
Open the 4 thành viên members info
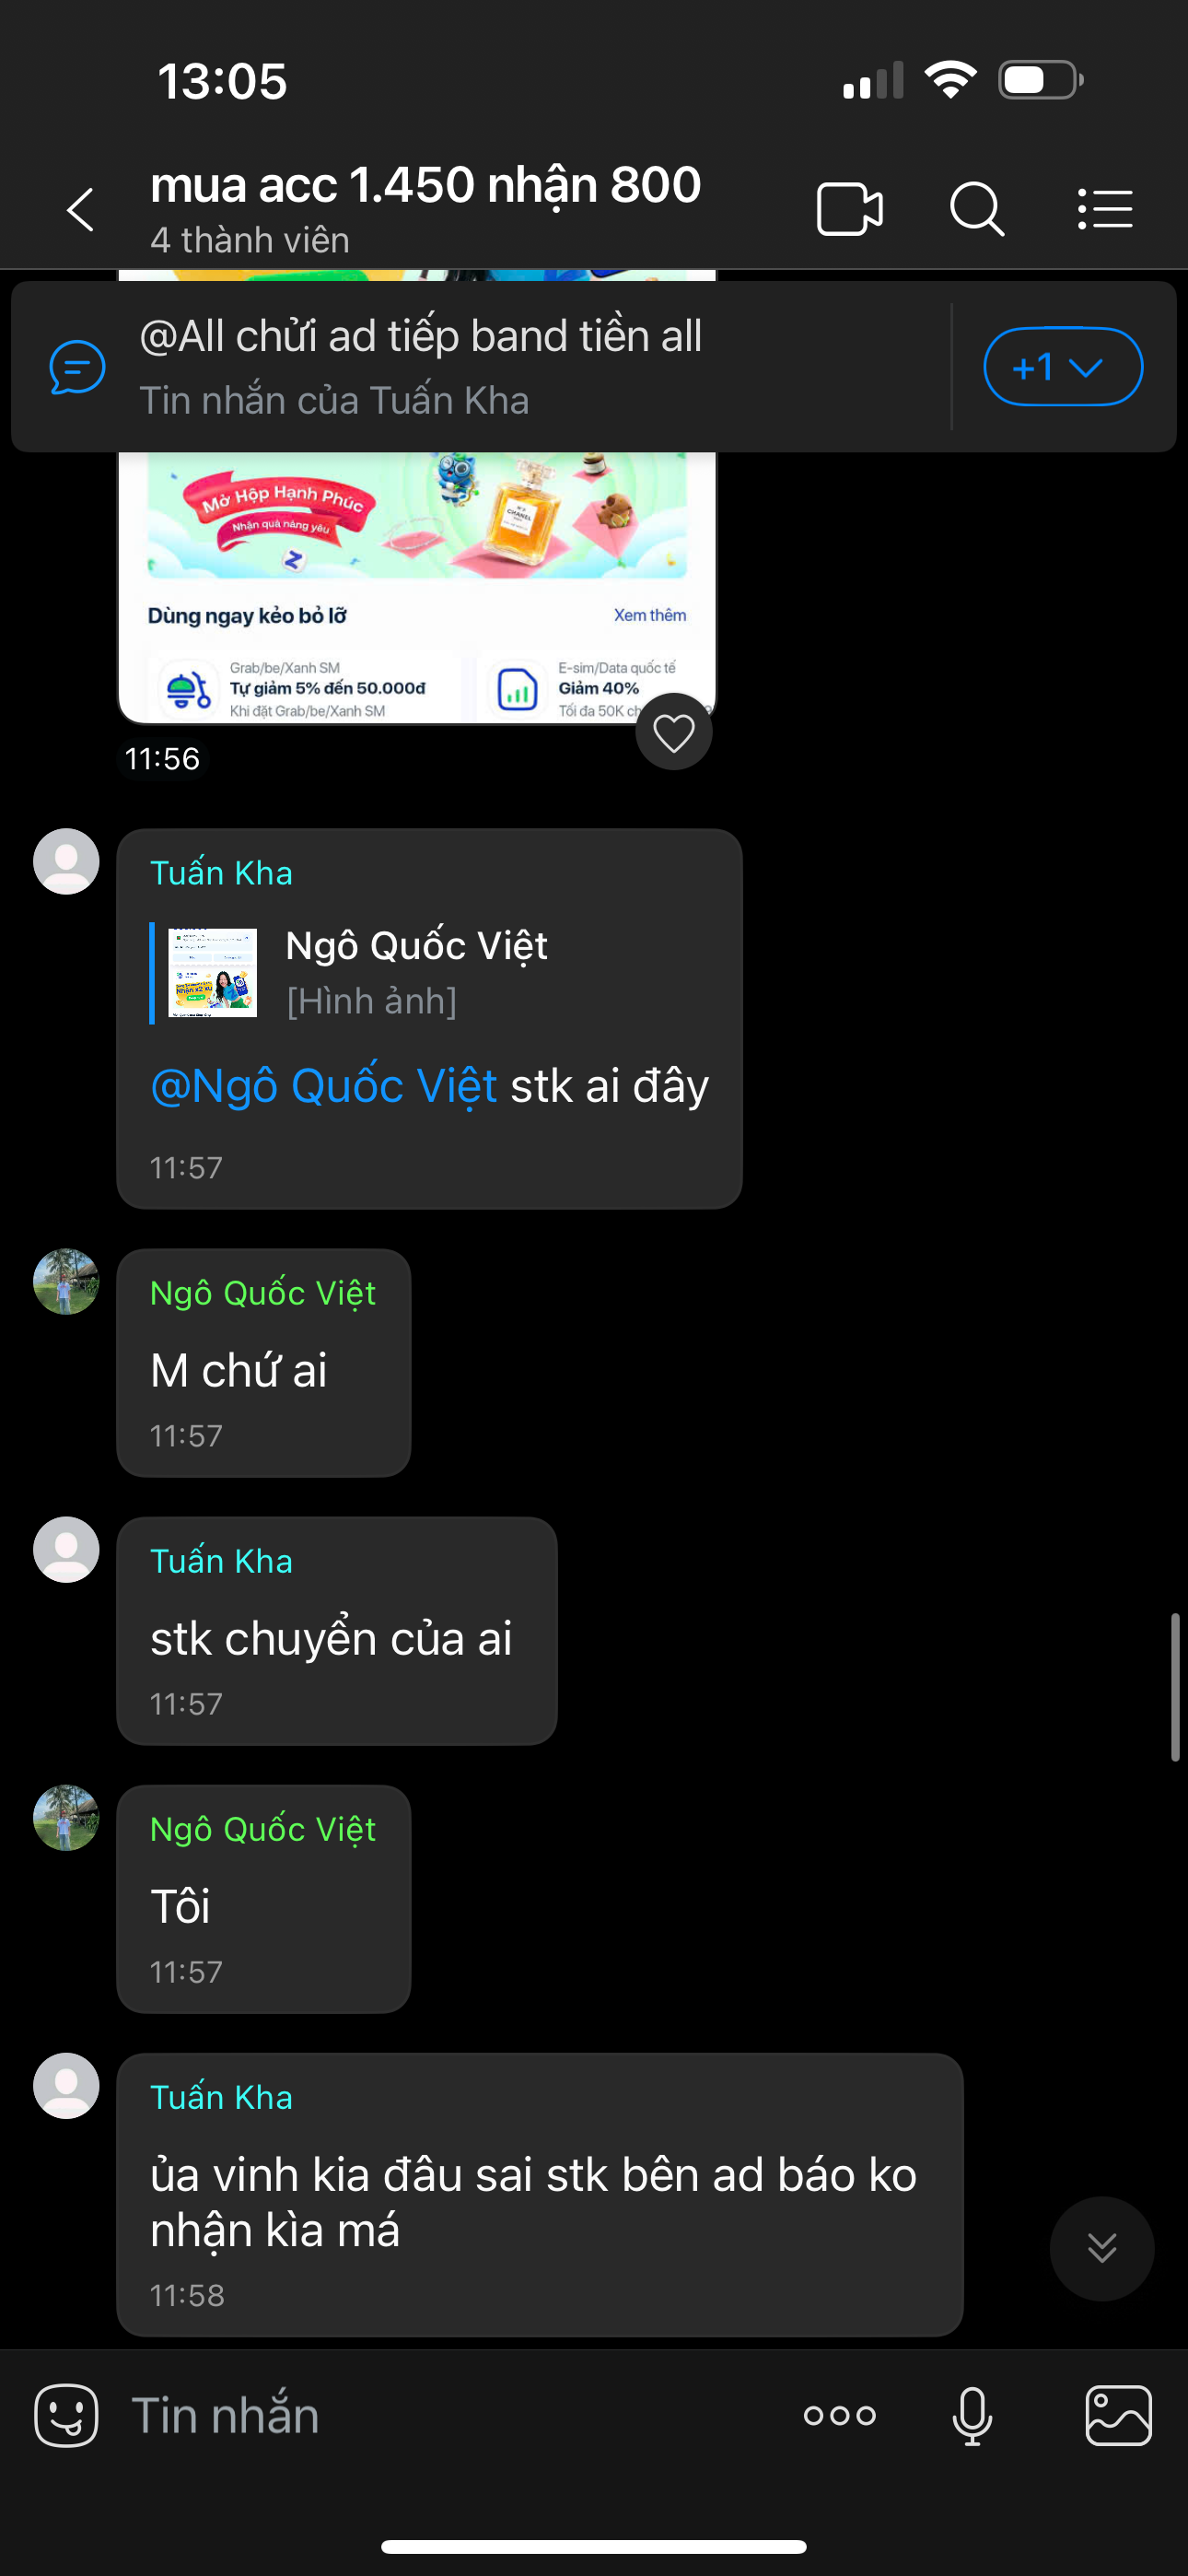[x=250, y=240]
